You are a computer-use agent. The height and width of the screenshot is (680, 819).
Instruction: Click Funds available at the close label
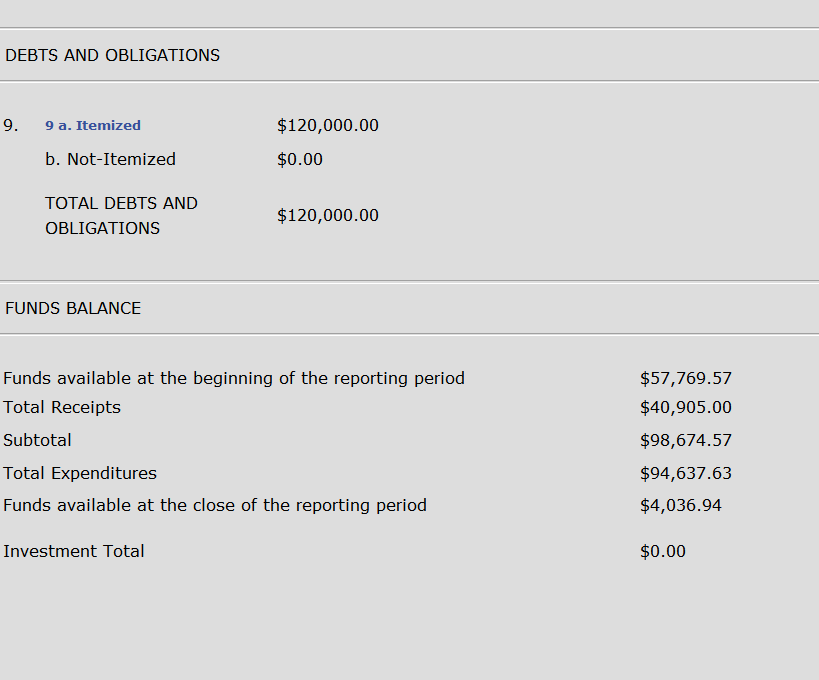tap(215, 506)
